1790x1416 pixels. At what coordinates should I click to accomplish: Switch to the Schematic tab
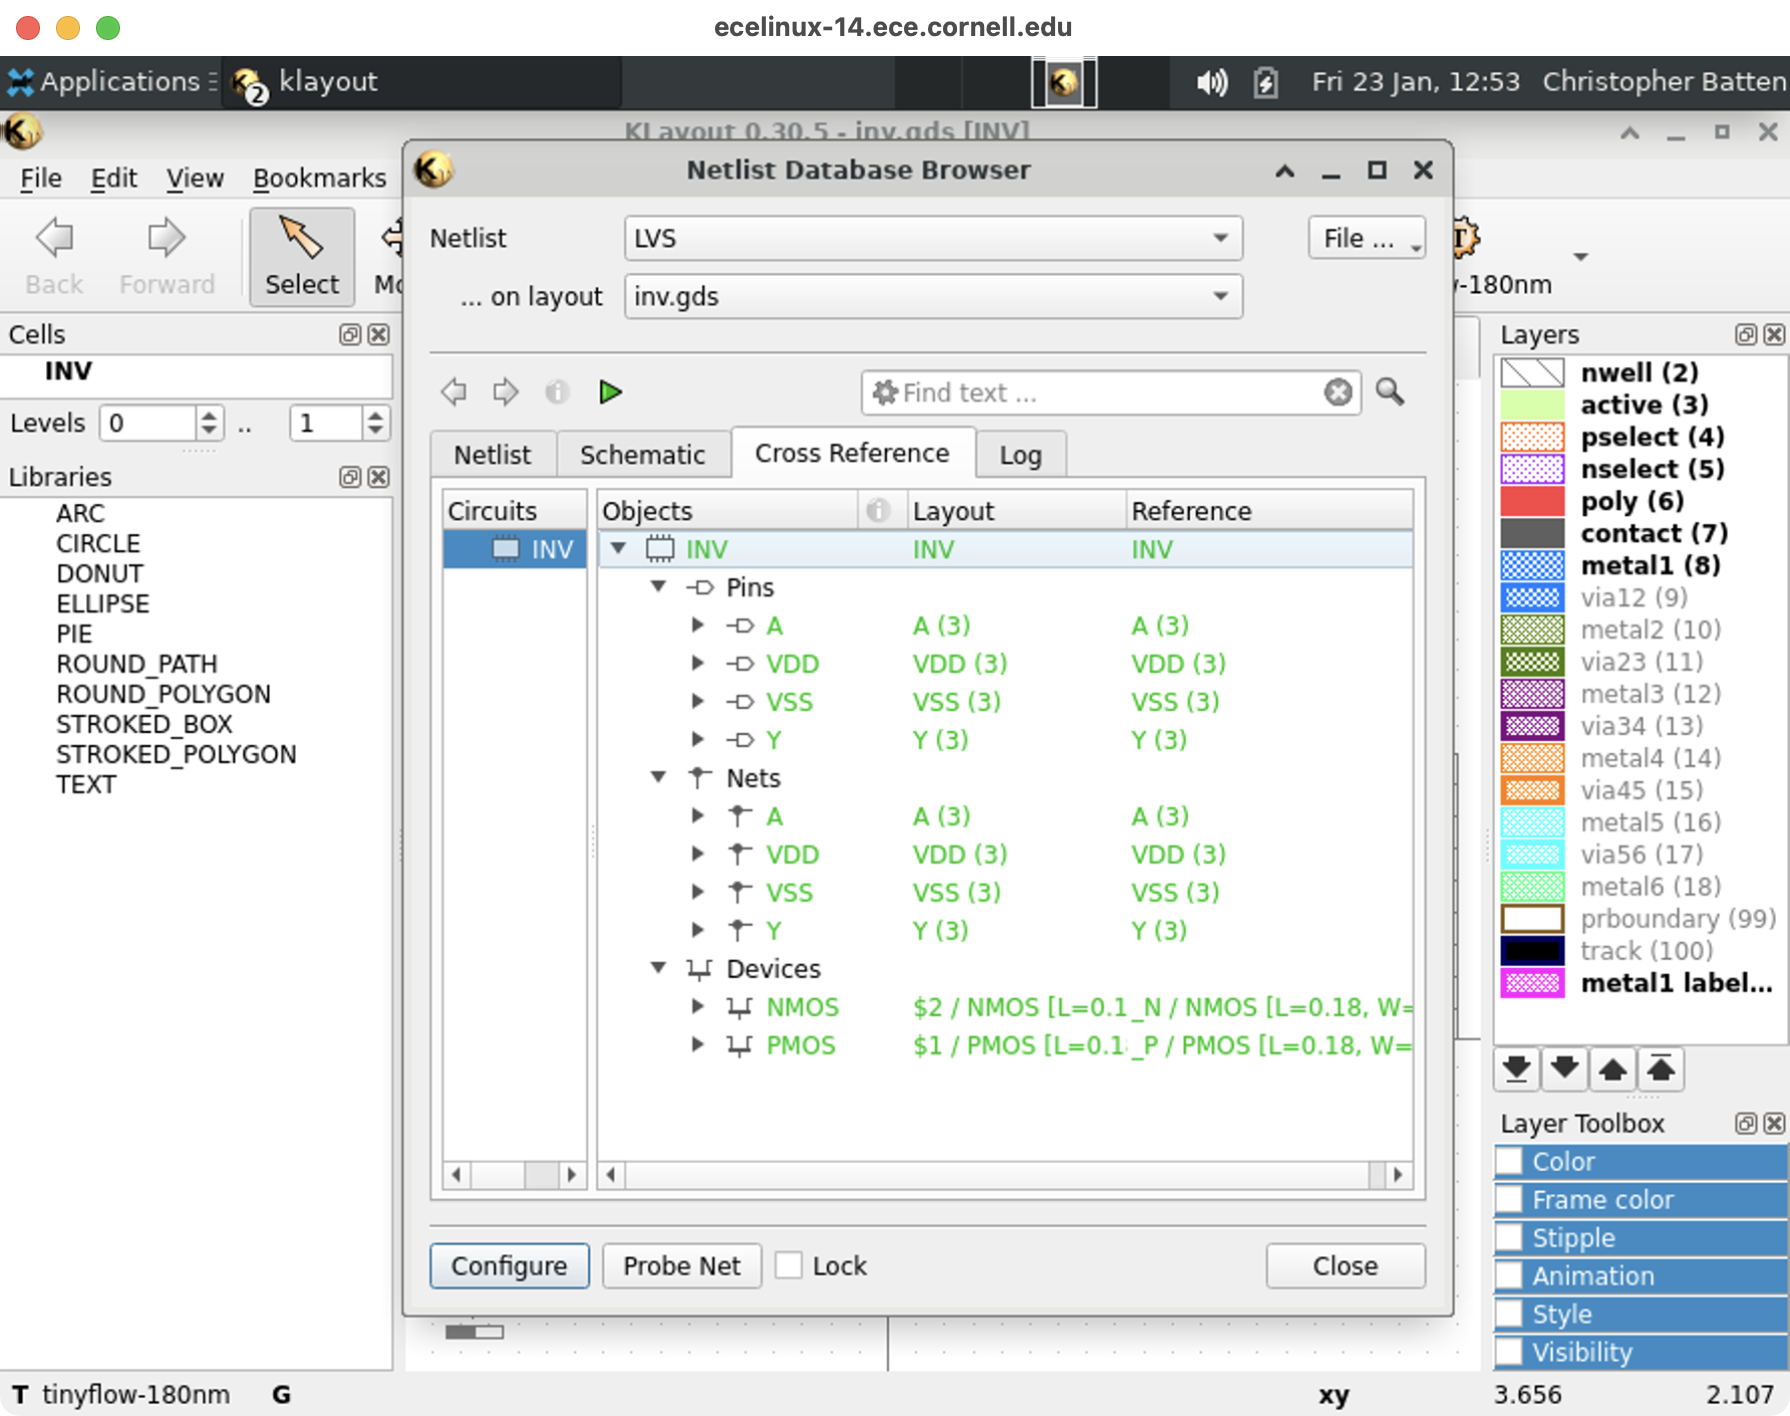pyautogui.click(x=642, y=455)
